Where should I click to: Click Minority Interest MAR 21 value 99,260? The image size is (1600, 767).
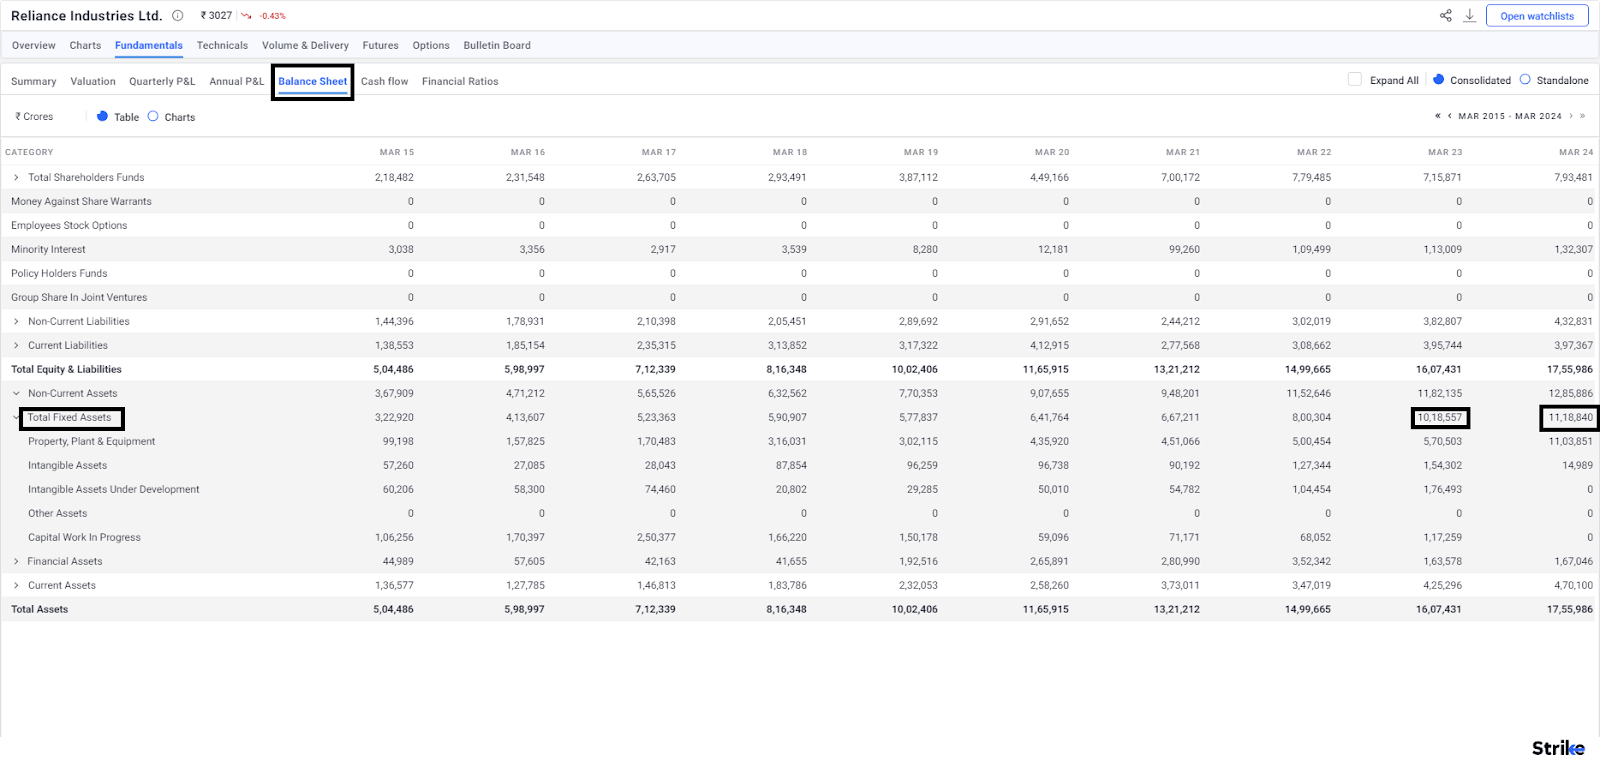[1184, 249]
